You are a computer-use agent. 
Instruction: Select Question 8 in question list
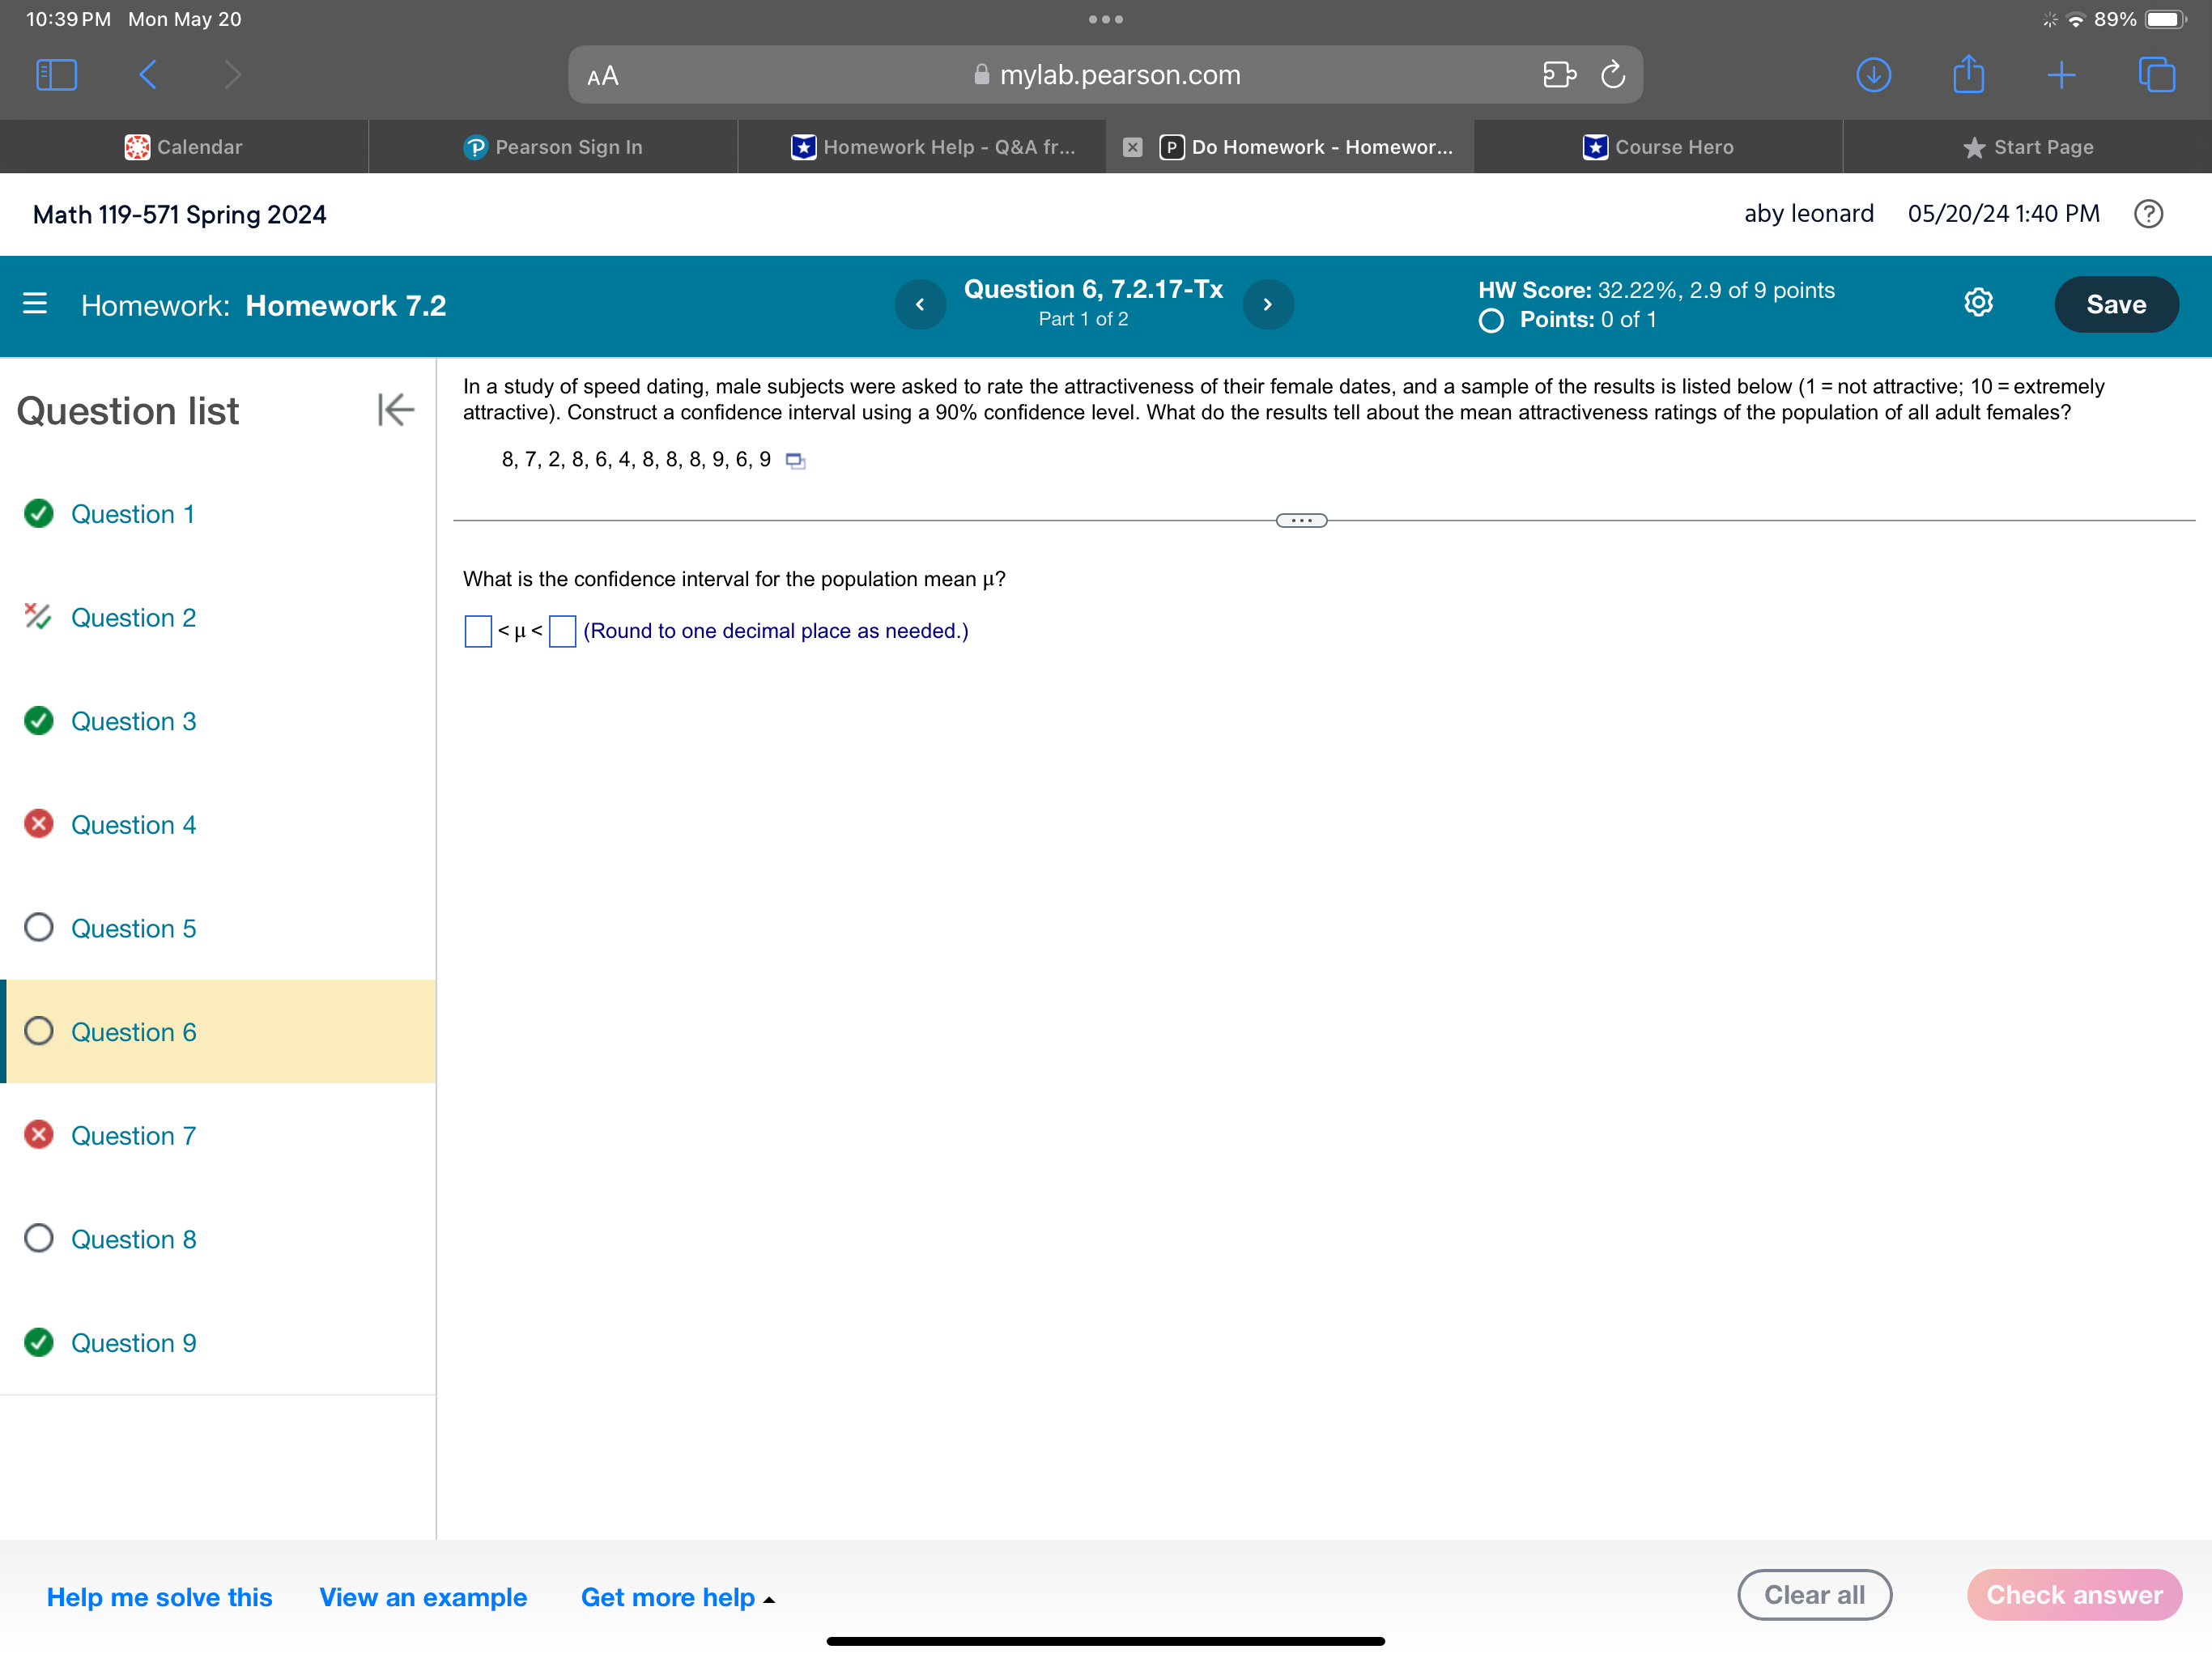tap(133, 1239)
